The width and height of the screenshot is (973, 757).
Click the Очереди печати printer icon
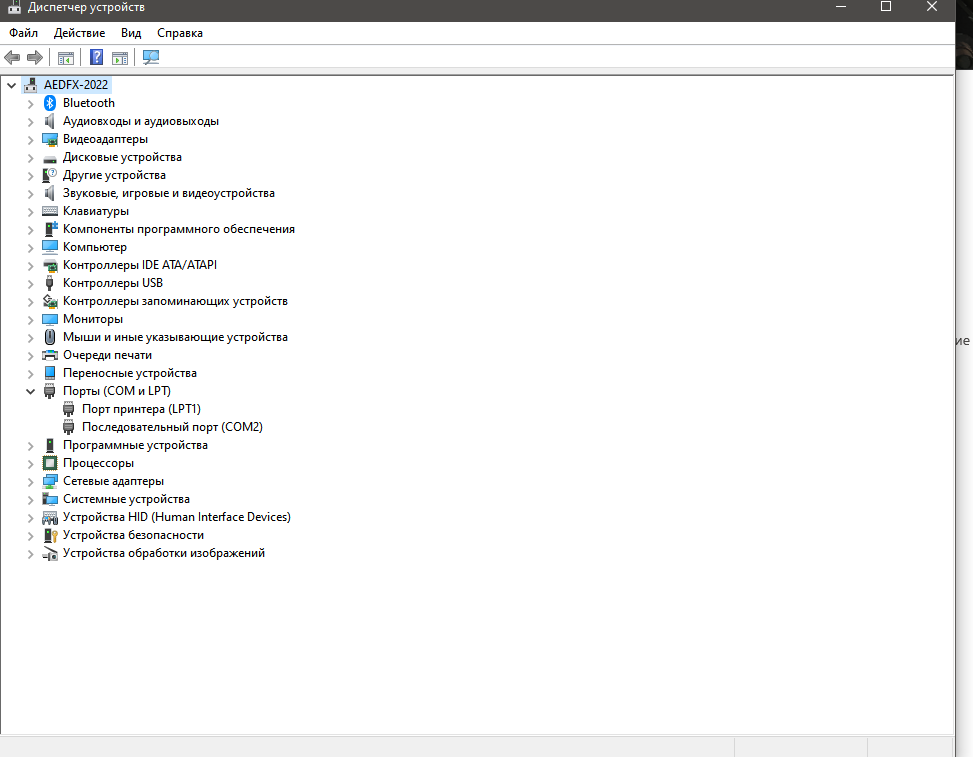(x=50, y=355)
